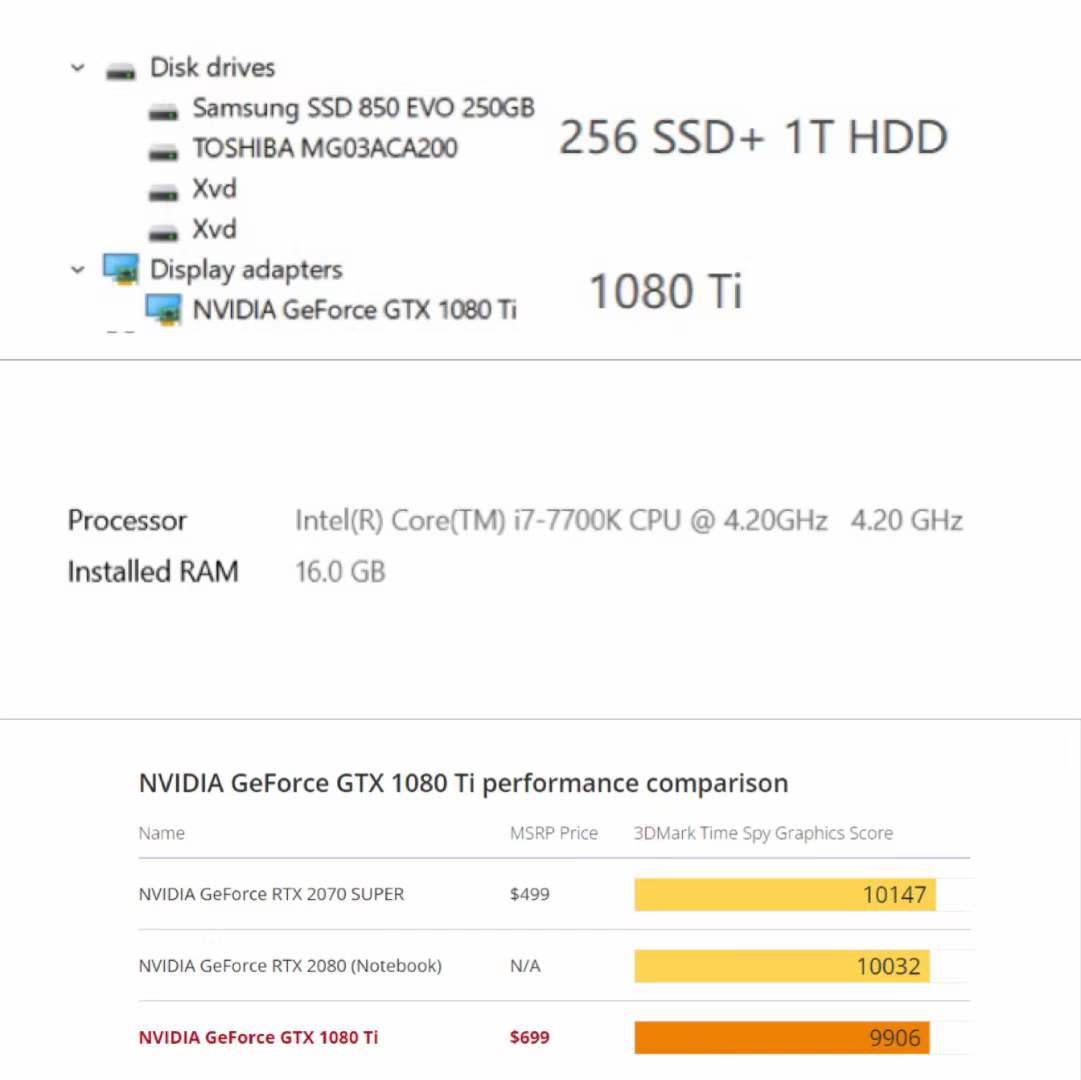Click the first Xvd drive icon
1081x1080 pixels.
[163, 192]
